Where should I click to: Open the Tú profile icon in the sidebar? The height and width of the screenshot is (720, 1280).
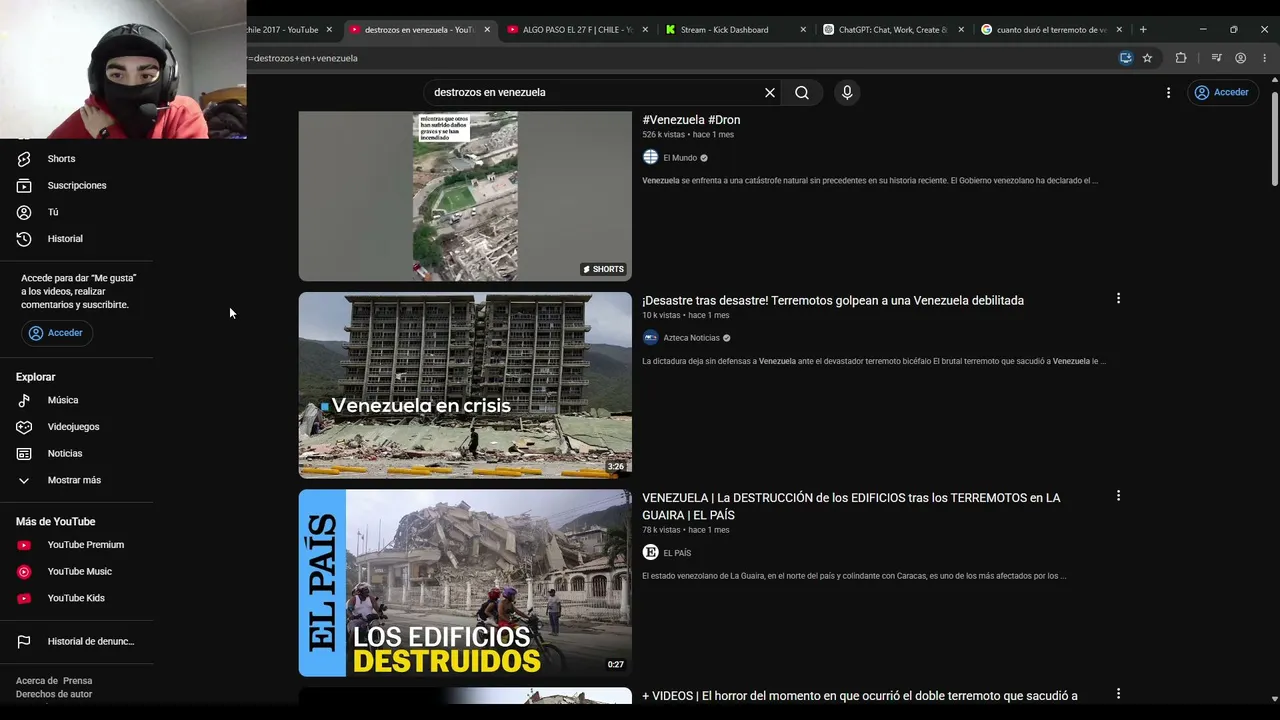pos(24,212)
